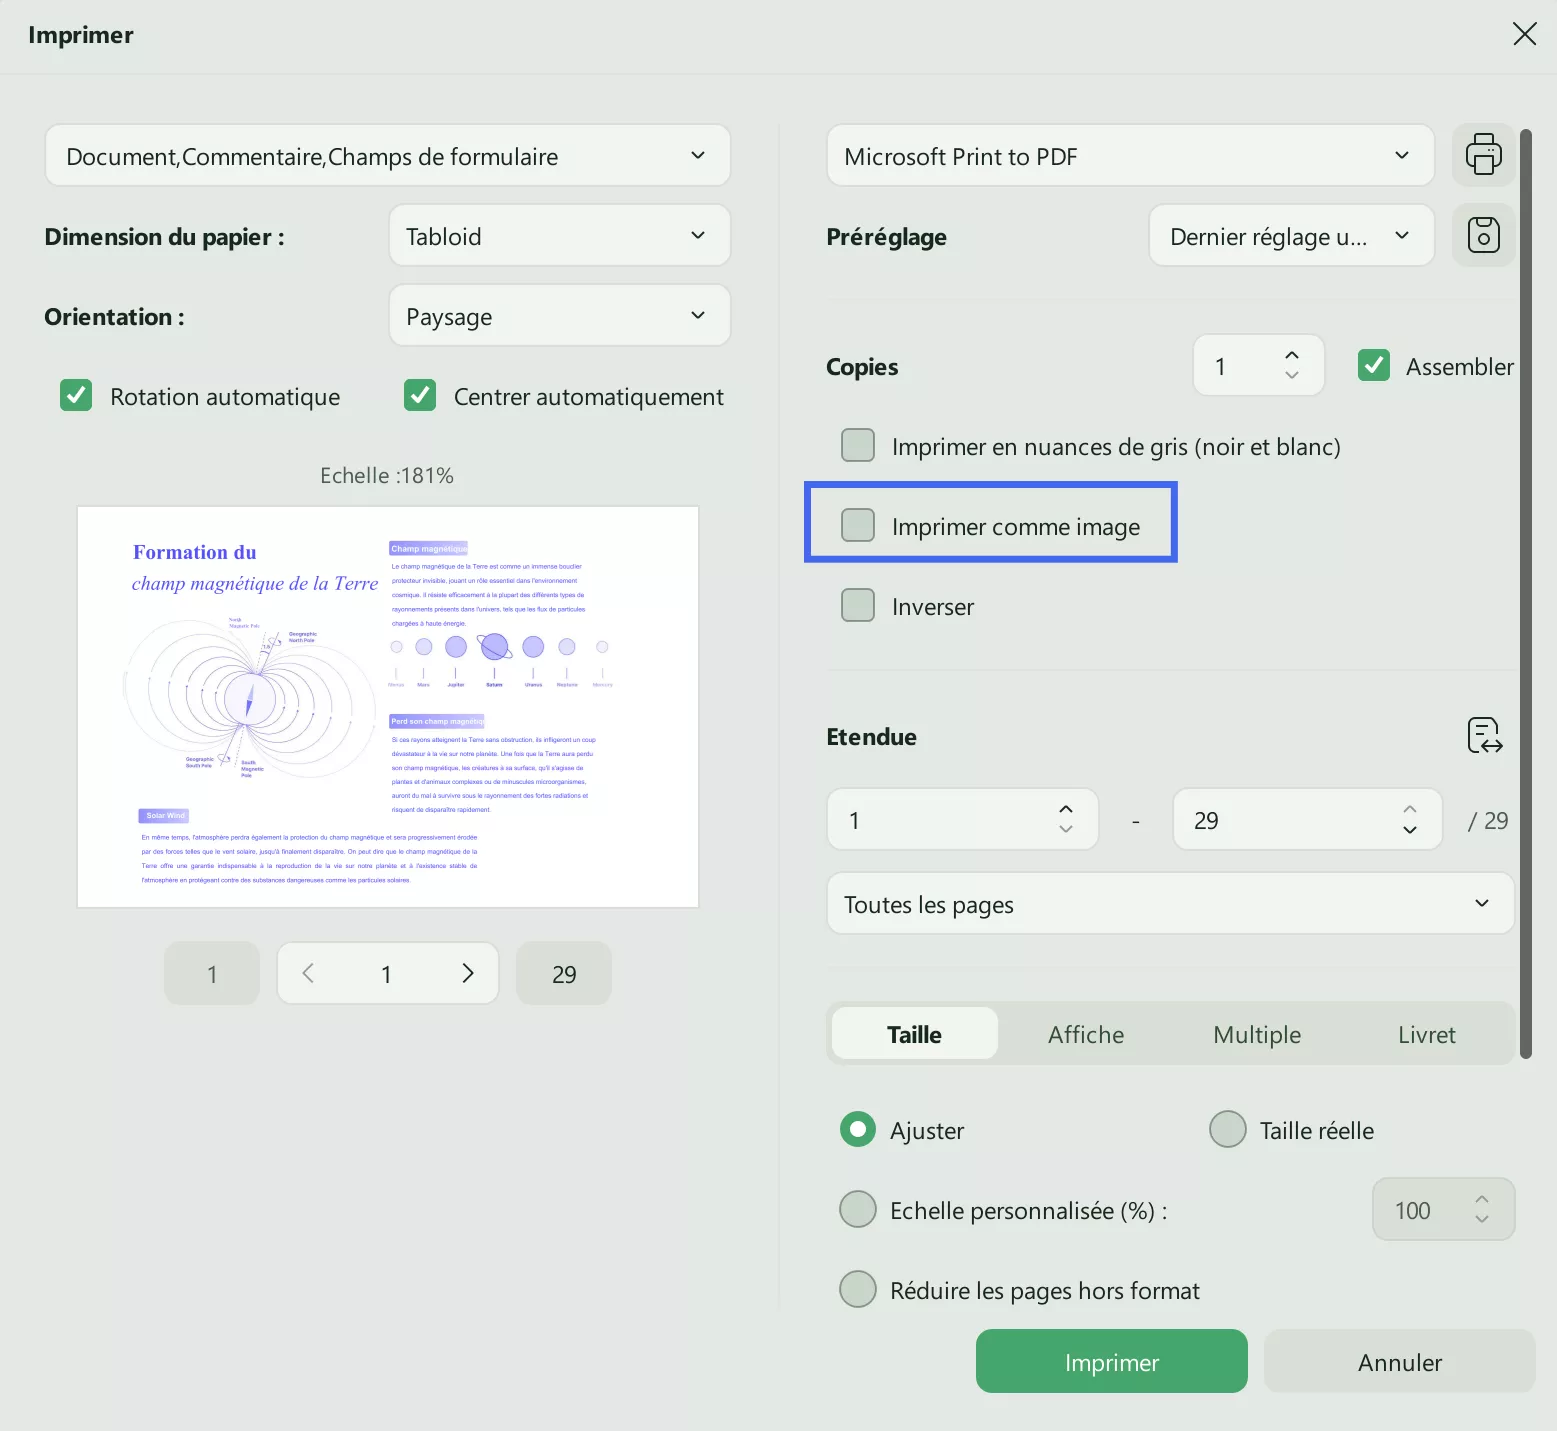
Task: Toggle Rotation automatique checkbox
Action: click(76, 396)
